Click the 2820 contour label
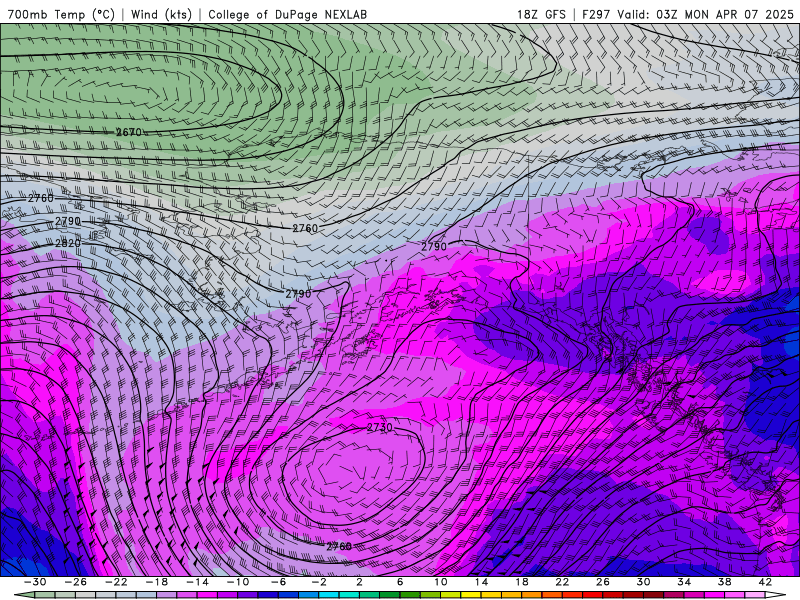Image resolution: width=800 pixels, height=600 pixels. tap(68, 243)
